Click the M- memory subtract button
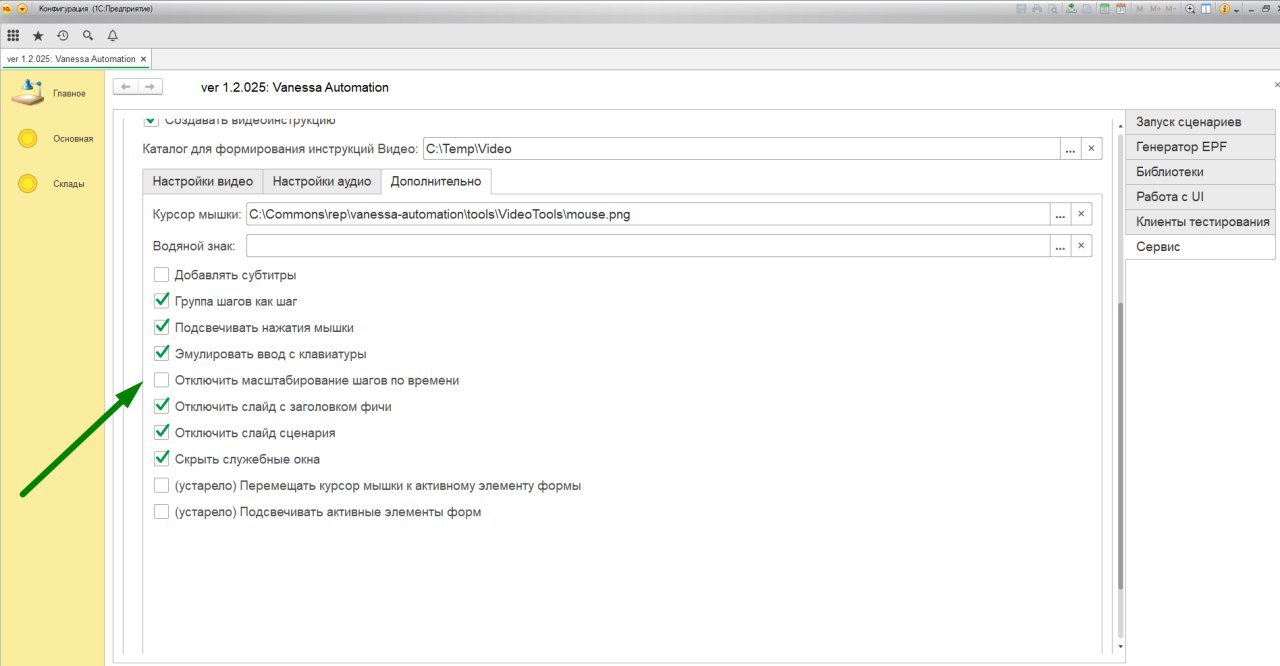1280x666 pixels. point(1171,9)
